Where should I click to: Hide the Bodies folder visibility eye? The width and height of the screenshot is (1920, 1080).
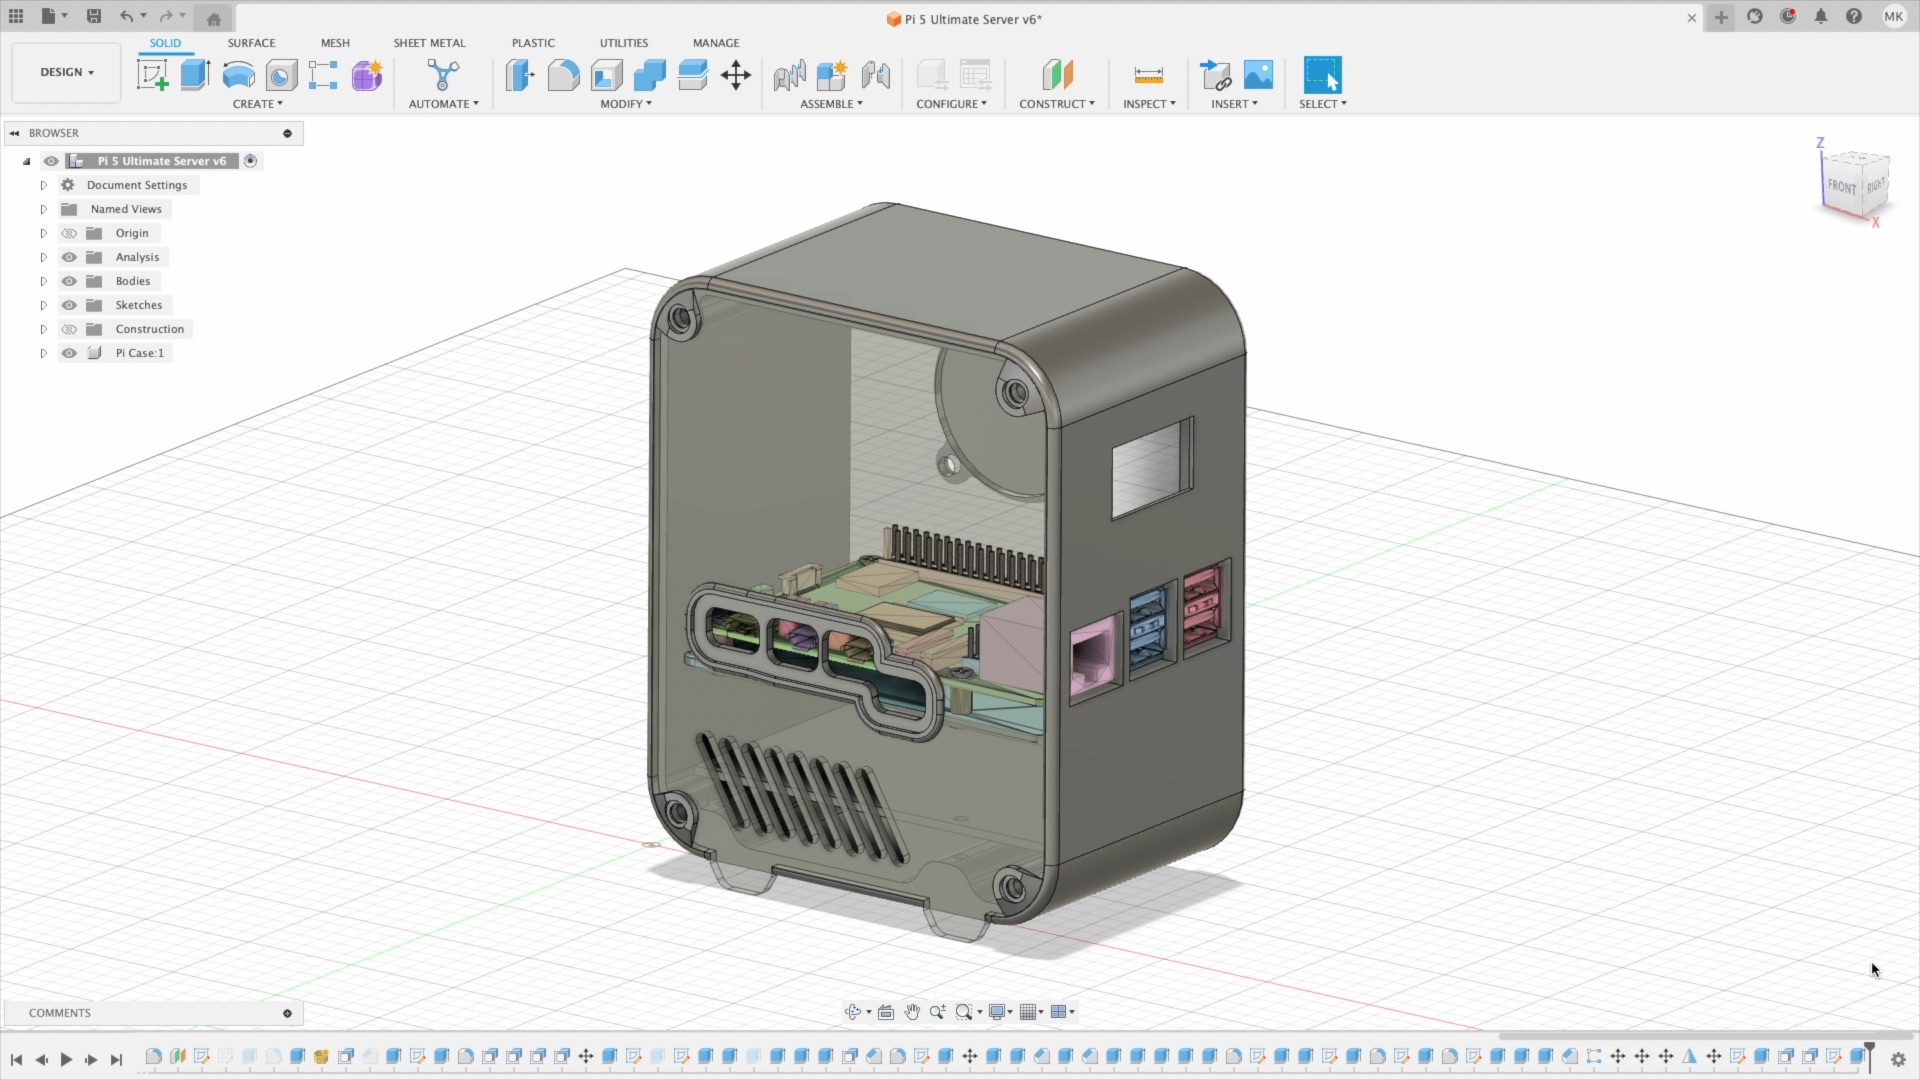[69, 281]
